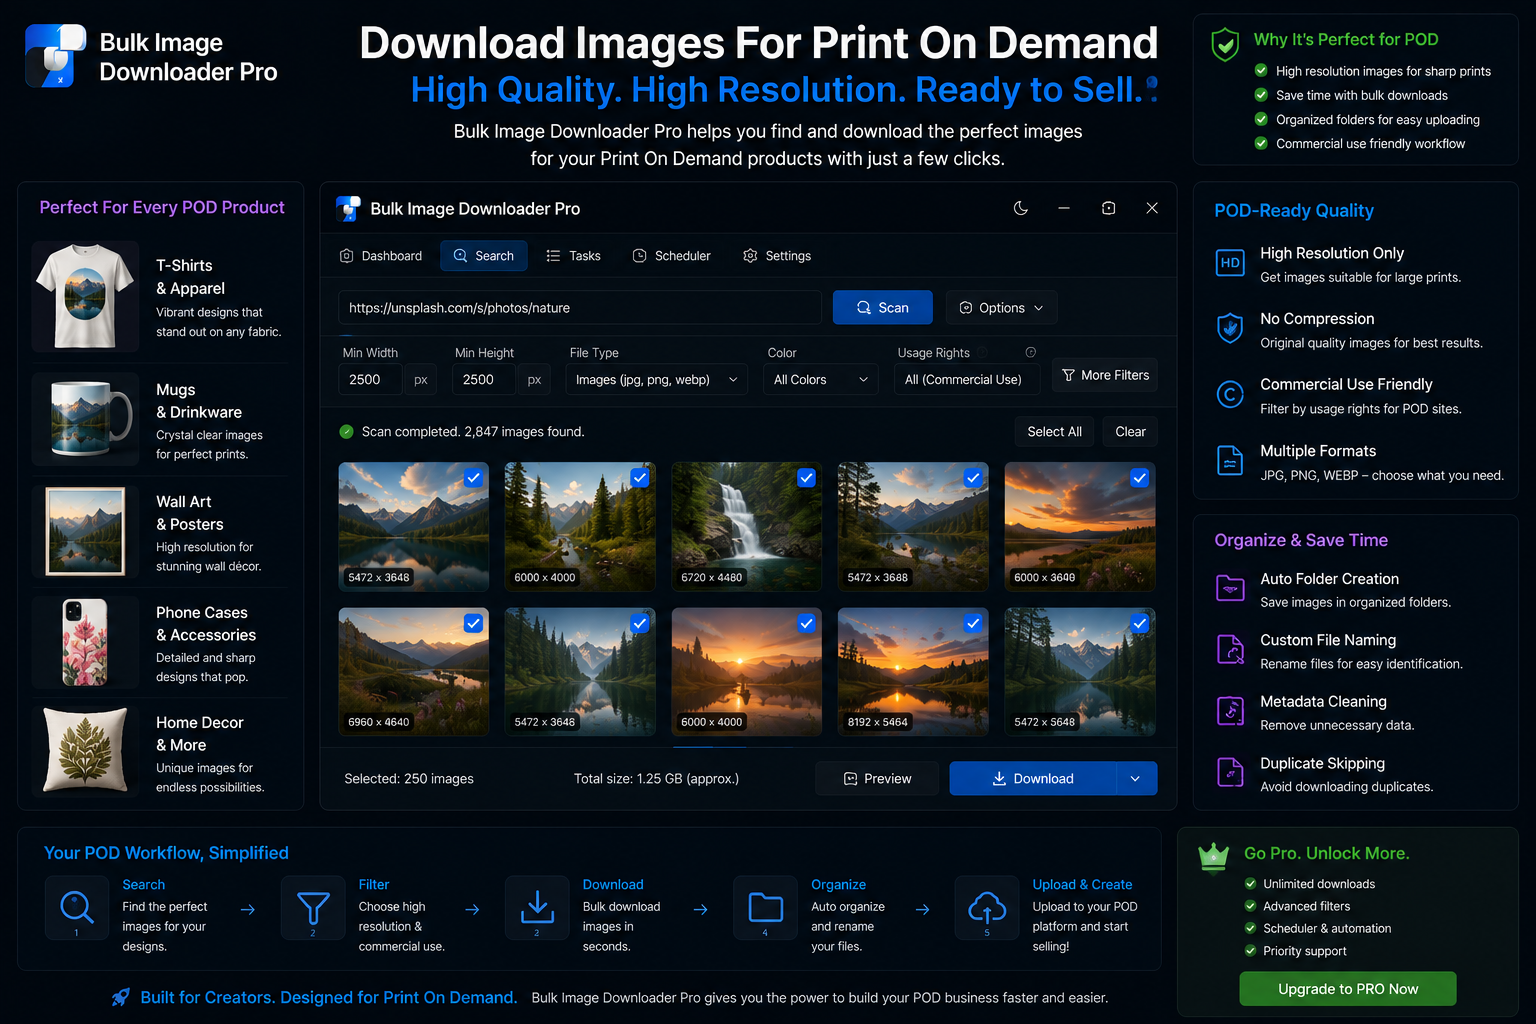Open the px unit selector for Min Height
The image size is (1536, 1024).
click(x=534, y=380)
